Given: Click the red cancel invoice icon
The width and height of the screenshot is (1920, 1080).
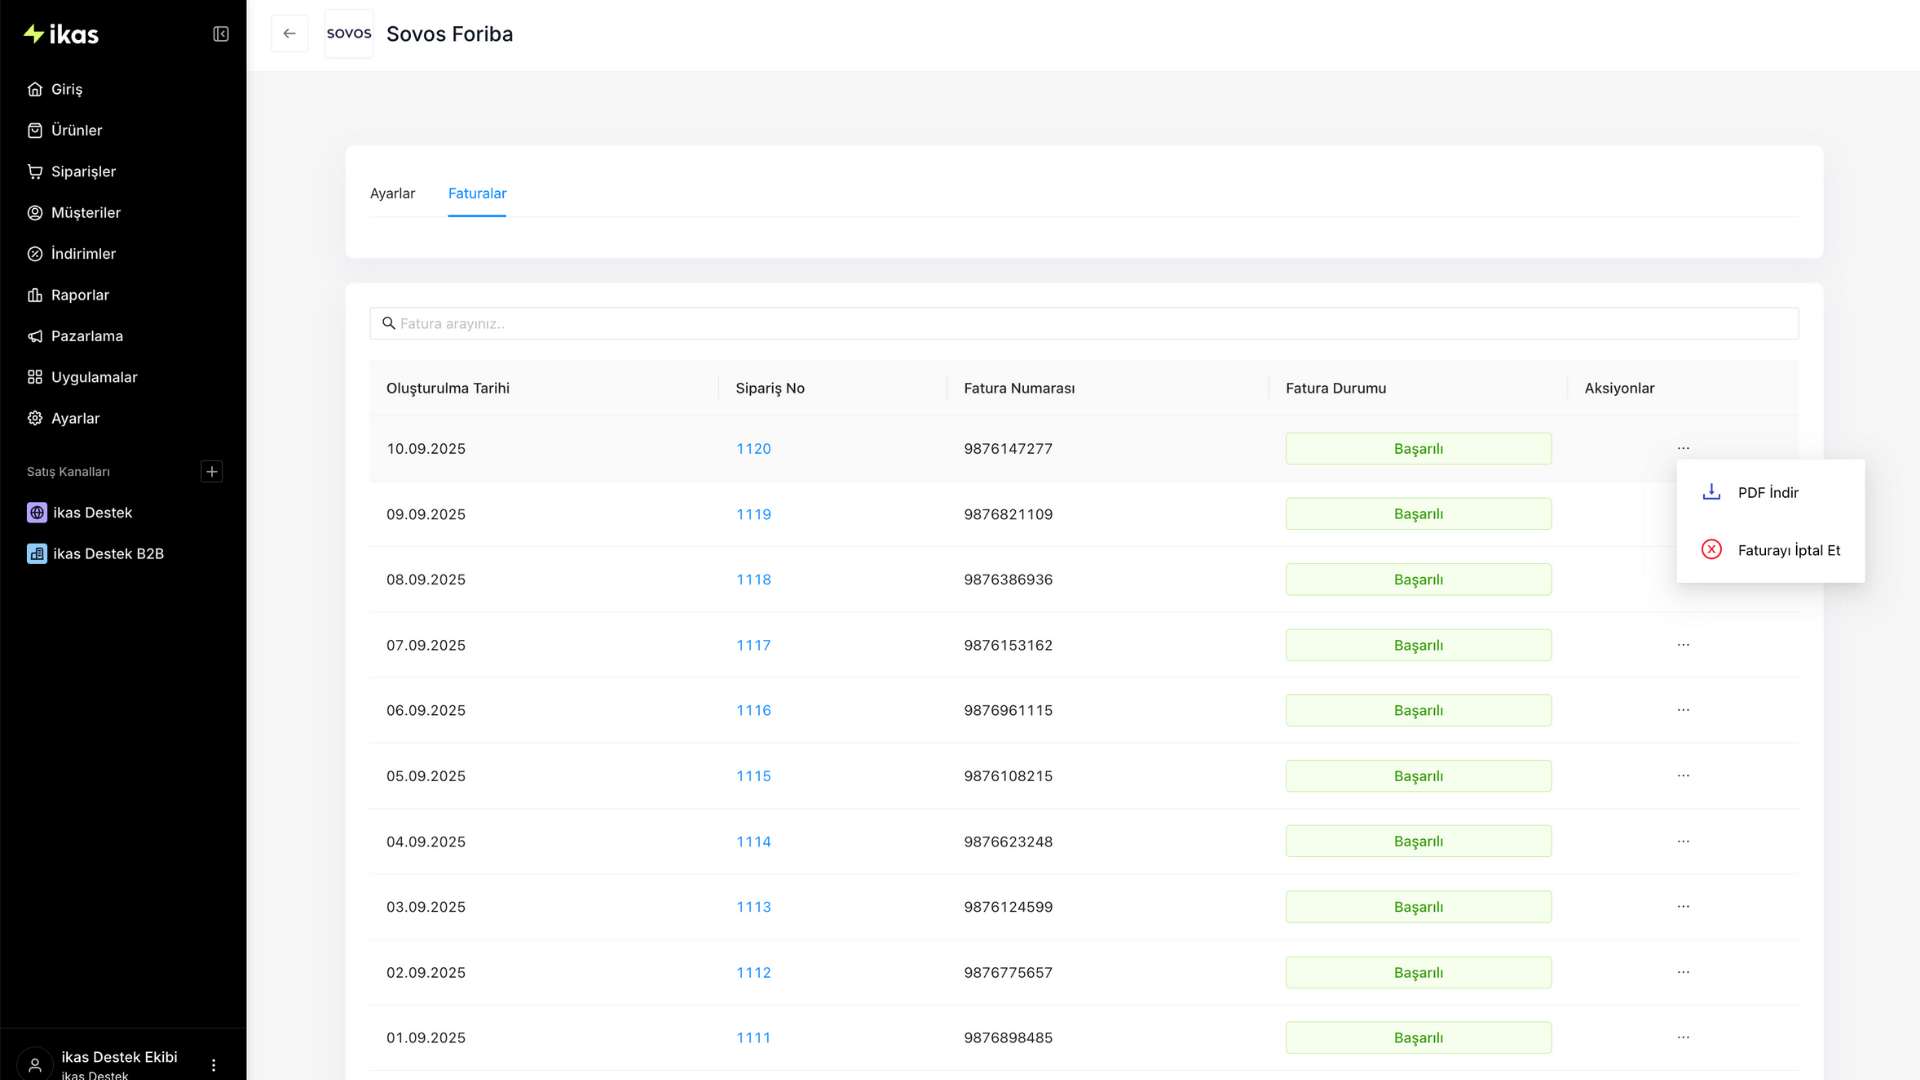Looking at the screenshot, I should [1712, 550].
